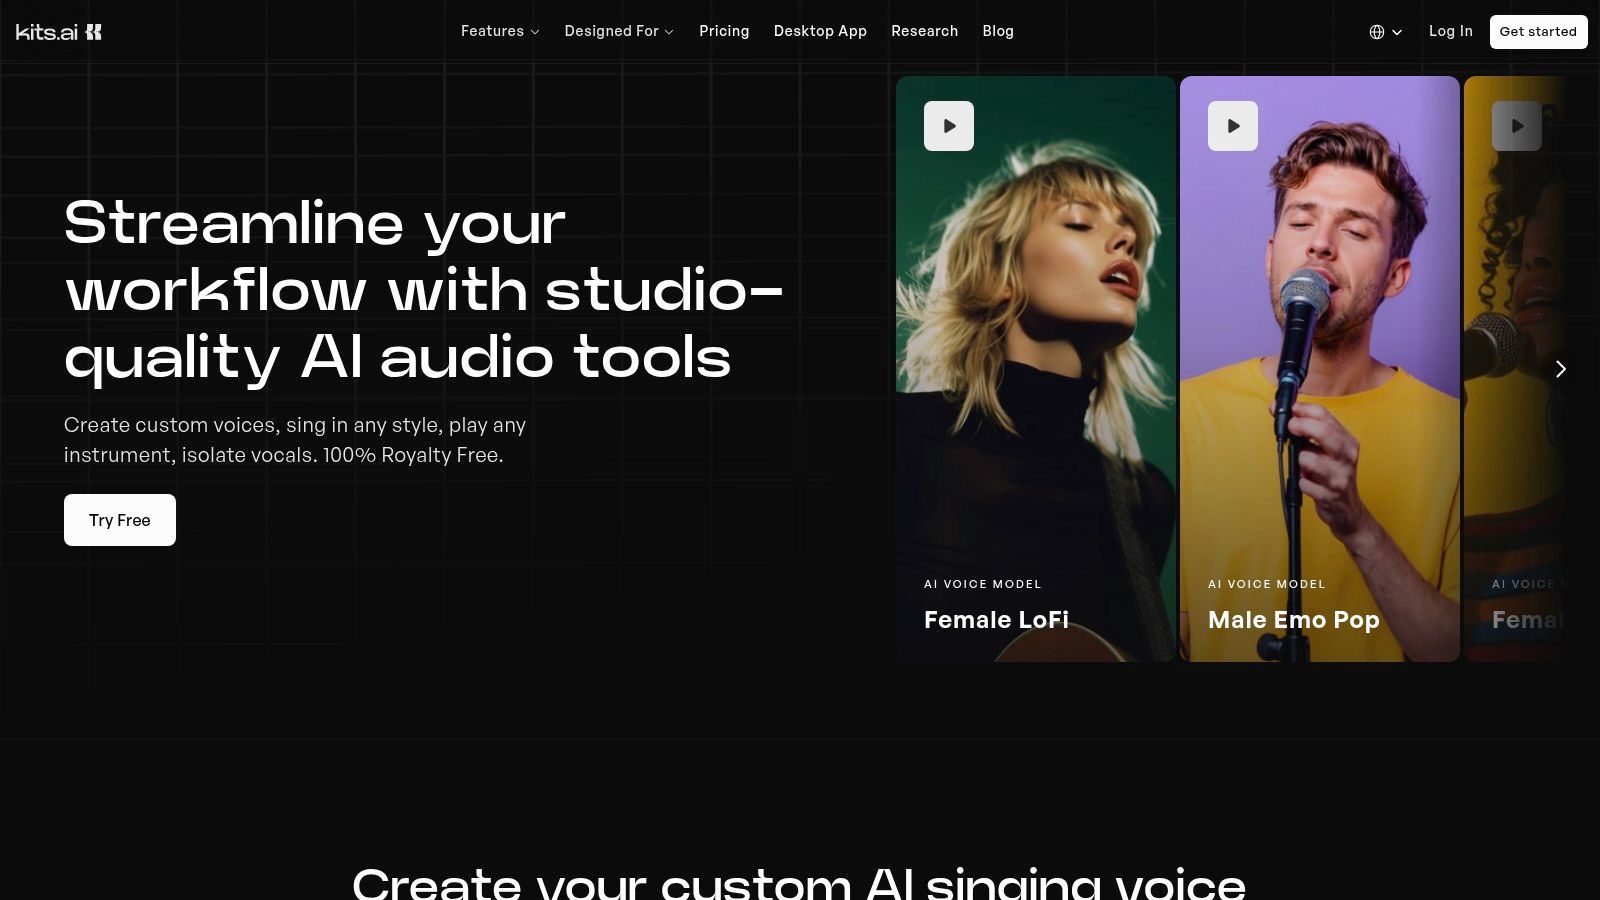This screenshot has height=900, width=1600.
Task: Advance the carousel with the right arrow
Action: click(1560, 369)
